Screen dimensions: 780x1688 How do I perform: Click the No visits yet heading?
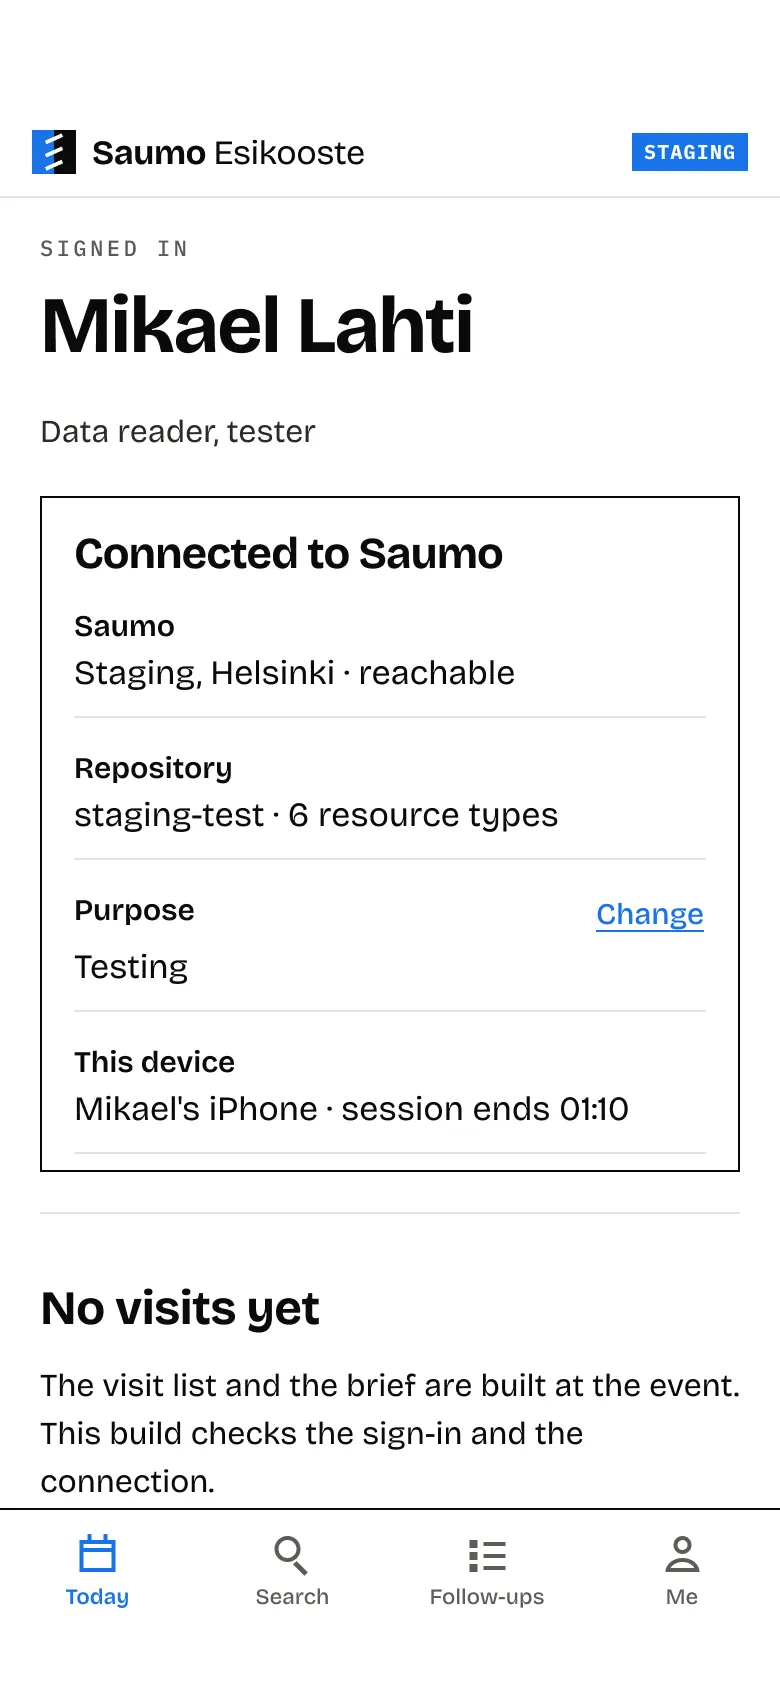(180, 1309)
